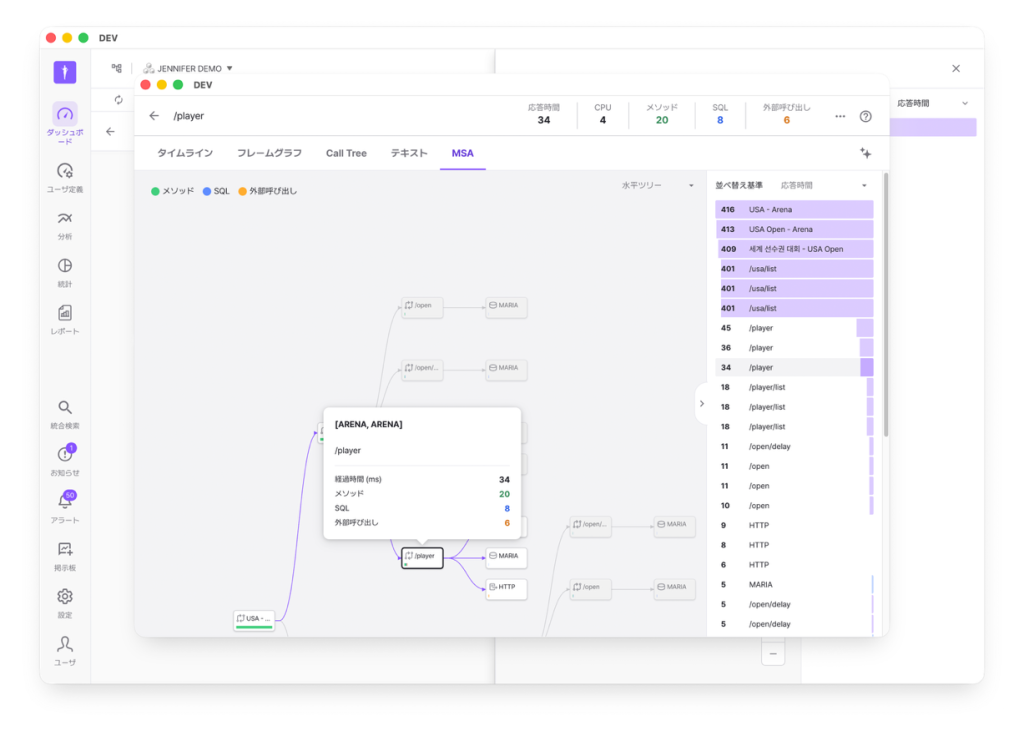Switch to the timeline tab

185,153
